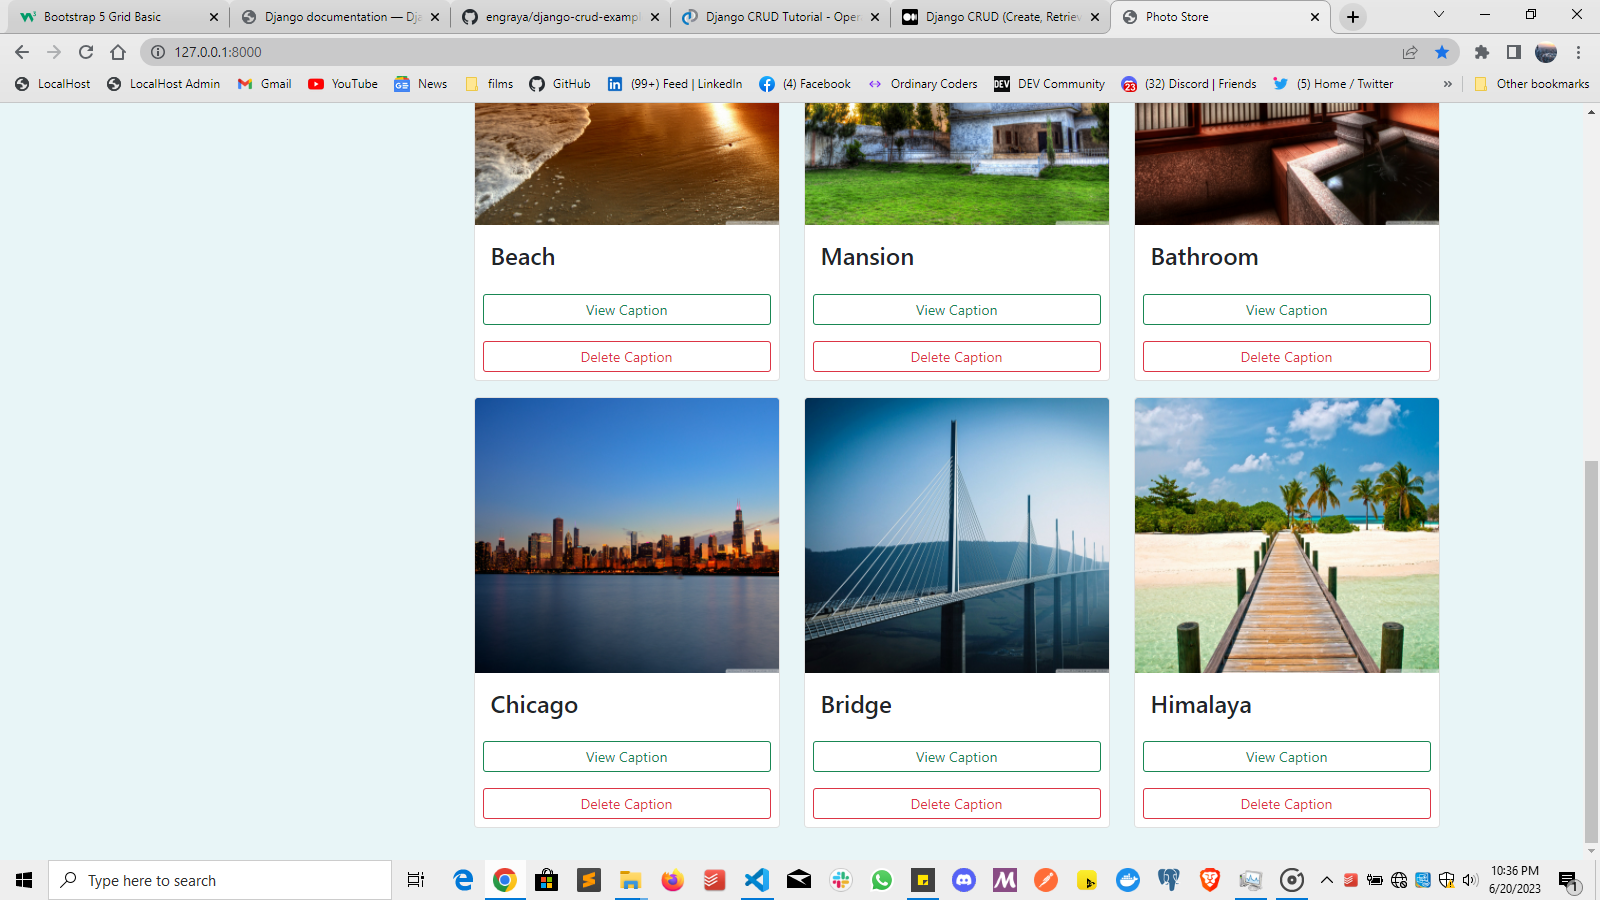Click the reload page icon
1600x900 pixels.
(86, 50)
